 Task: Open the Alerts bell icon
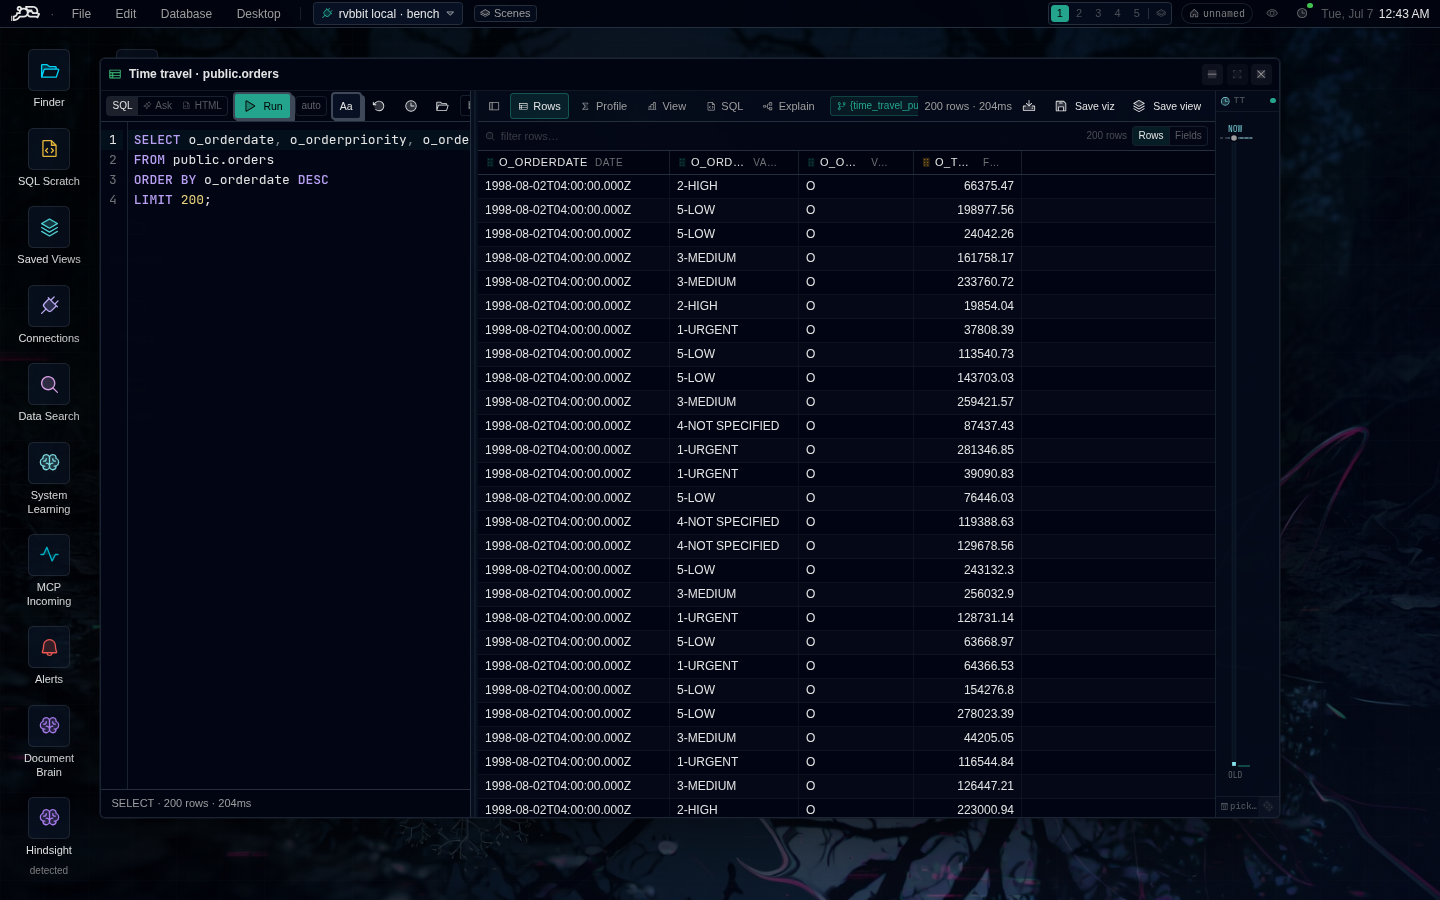coord(49,647)
